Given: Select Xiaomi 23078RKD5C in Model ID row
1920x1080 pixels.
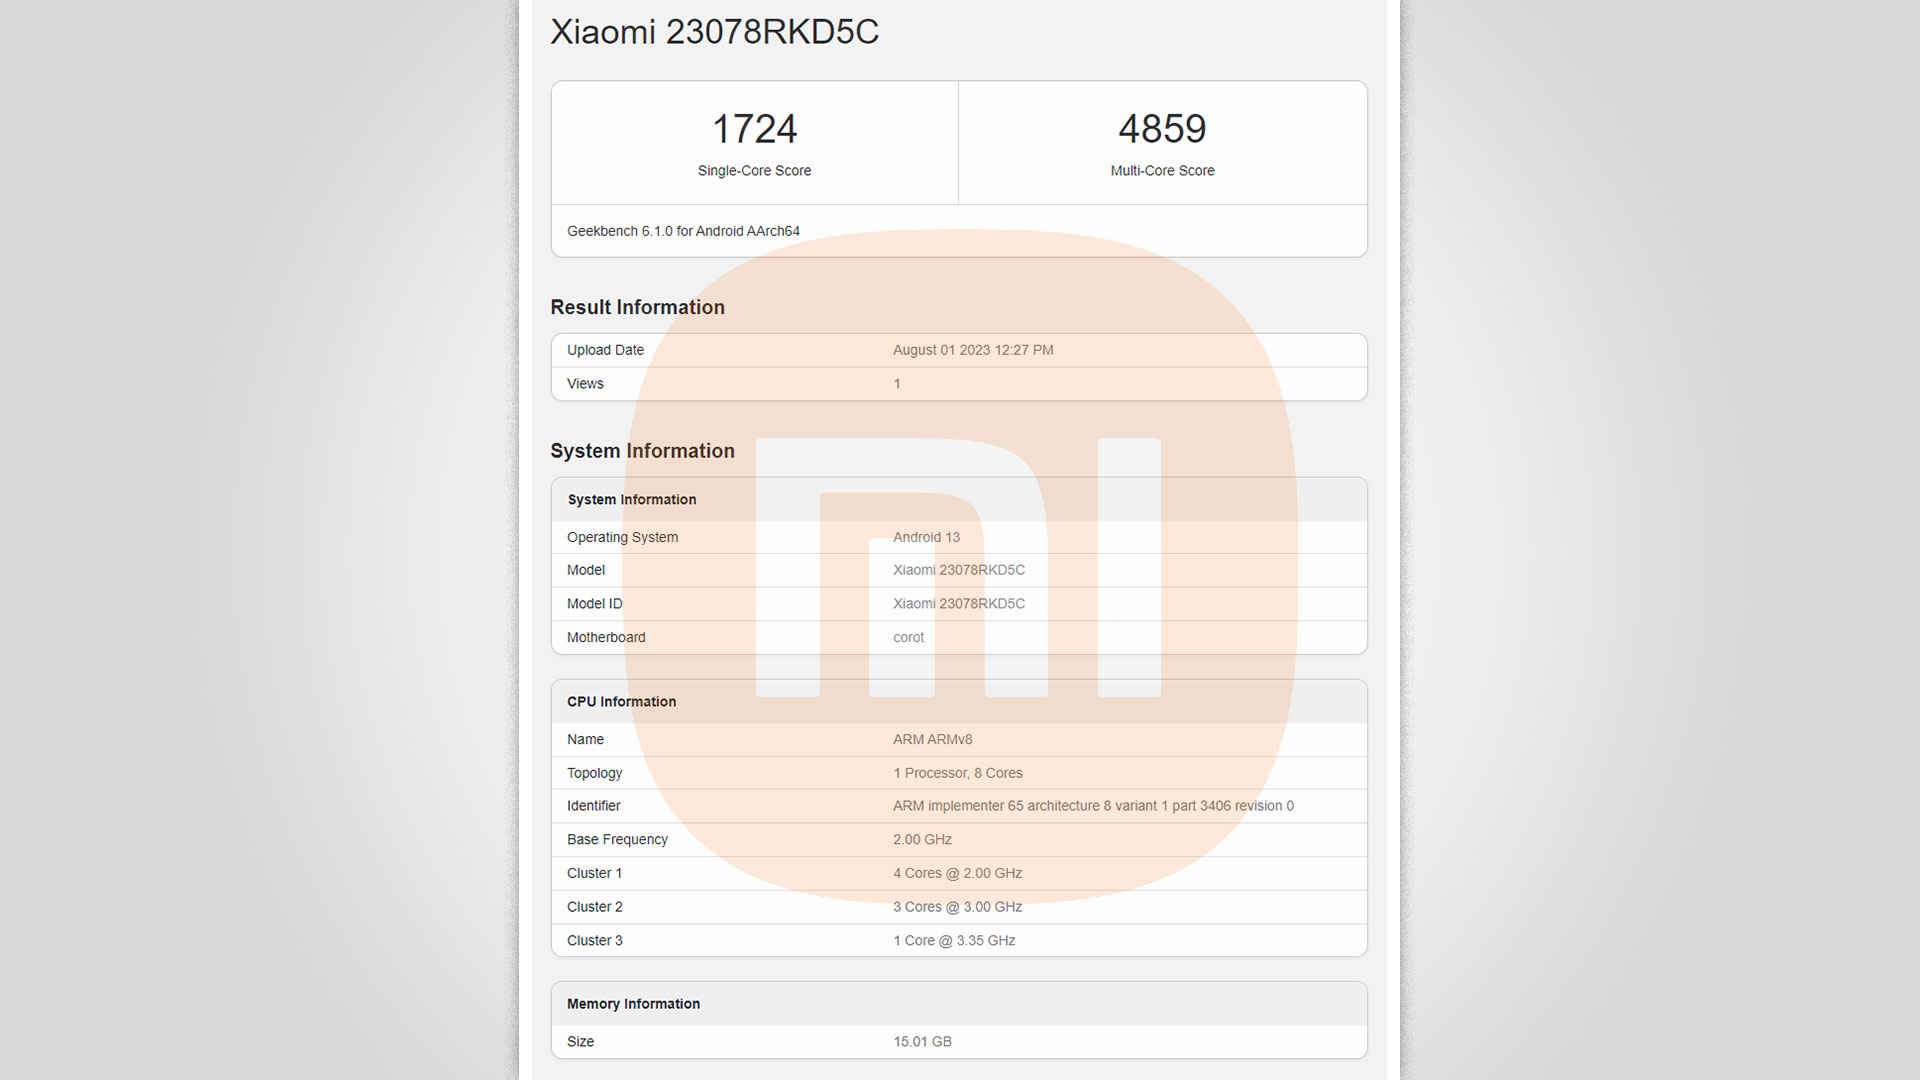Looking at the screenshot, I should pos(959,604).
